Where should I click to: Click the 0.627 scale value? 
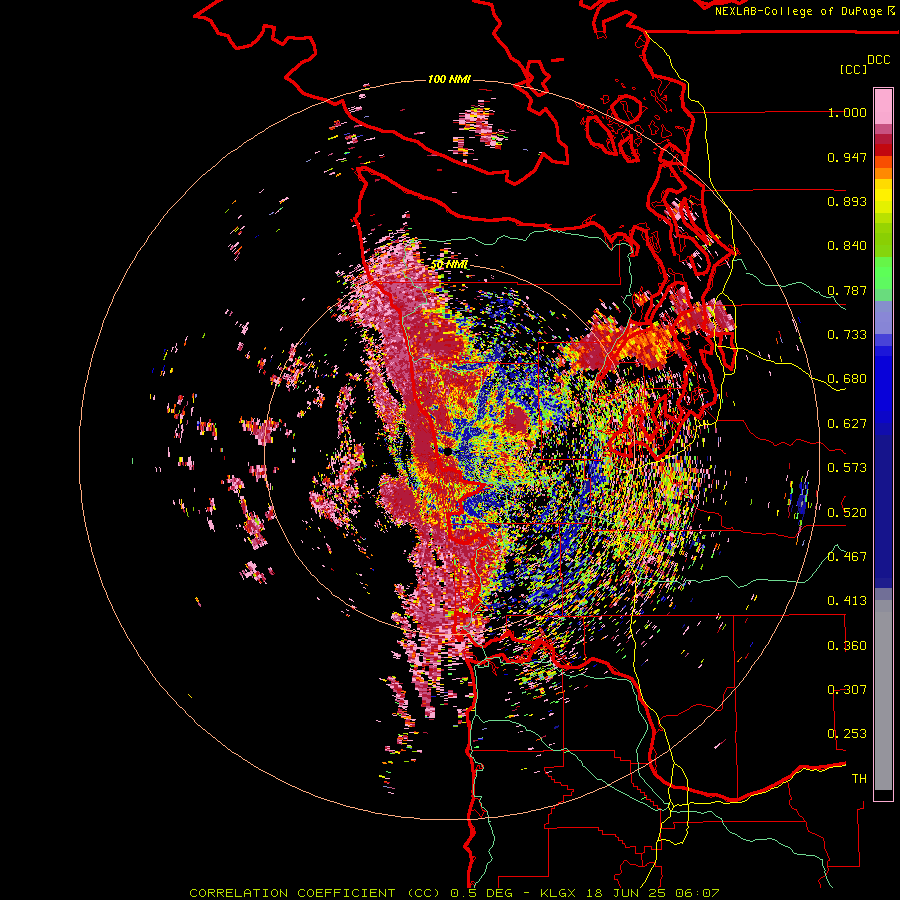(847, 424)
